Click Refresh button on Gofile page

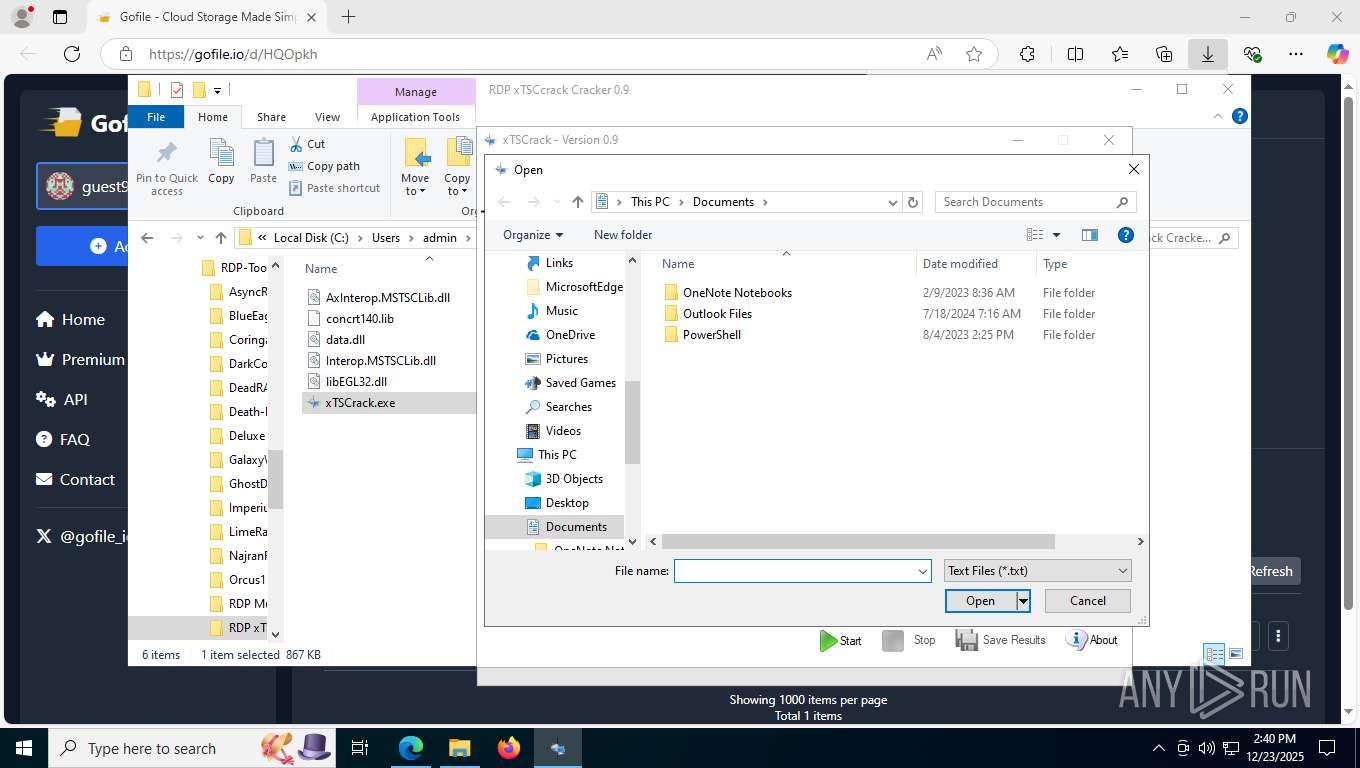[x=1270, y=571]
